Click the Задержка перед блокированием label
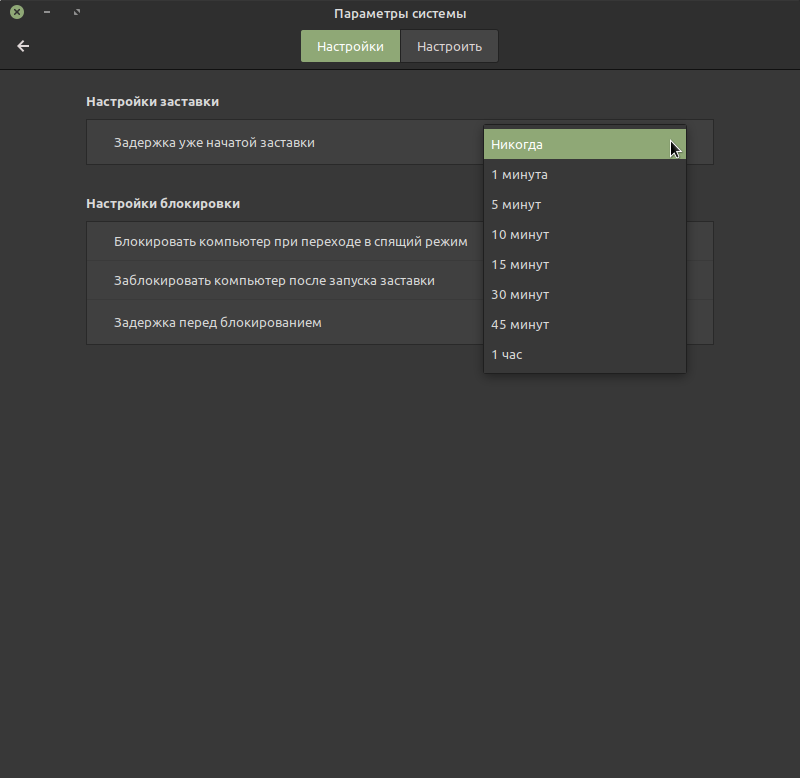Image resolution: width=800 pixels, height=778 pixels. tap(217, 322)
